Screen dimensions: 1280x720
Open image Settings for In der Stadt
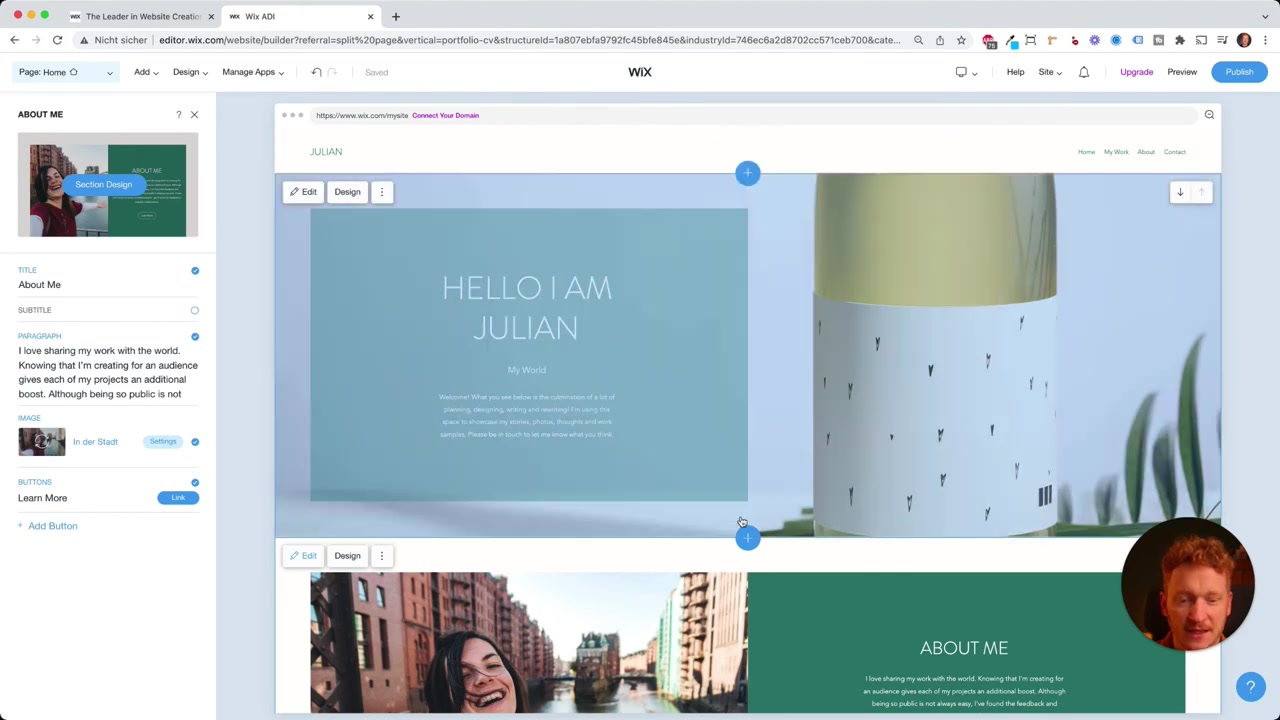click(x=163, y=442)
